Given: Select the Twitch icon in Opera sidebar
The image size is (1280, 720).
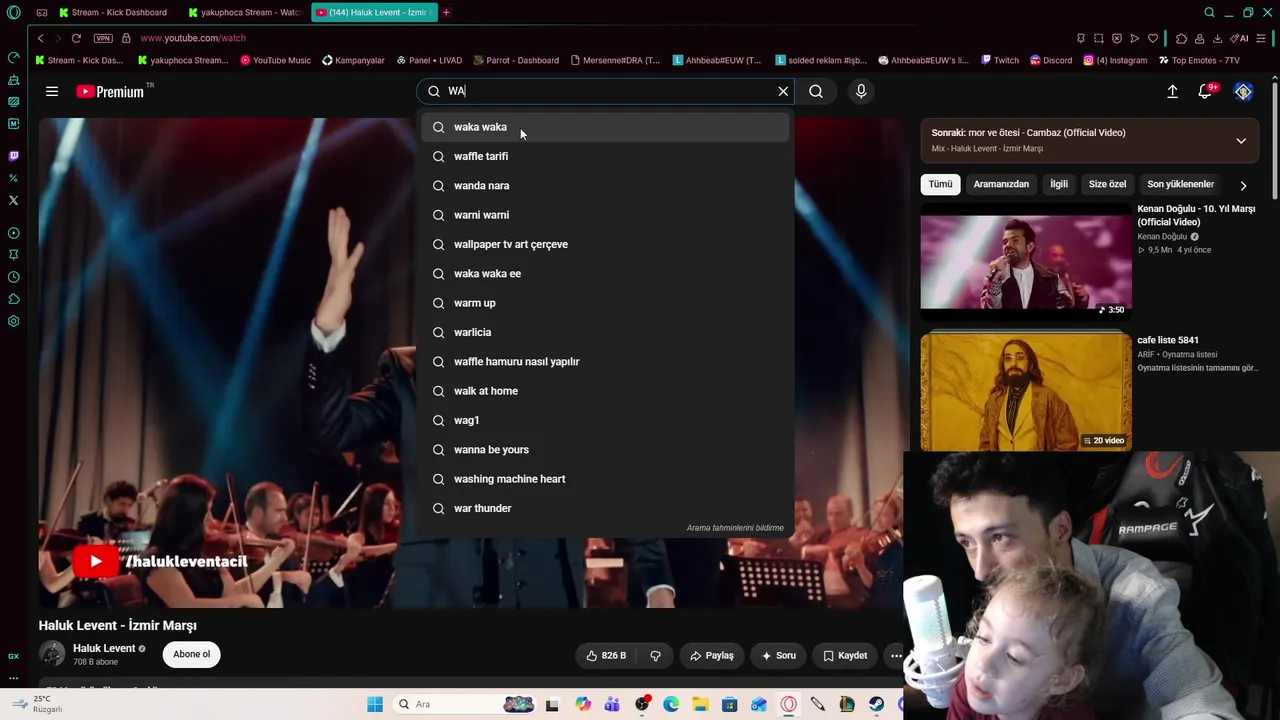Looking at the screenshot, I should tap(13, 156).
